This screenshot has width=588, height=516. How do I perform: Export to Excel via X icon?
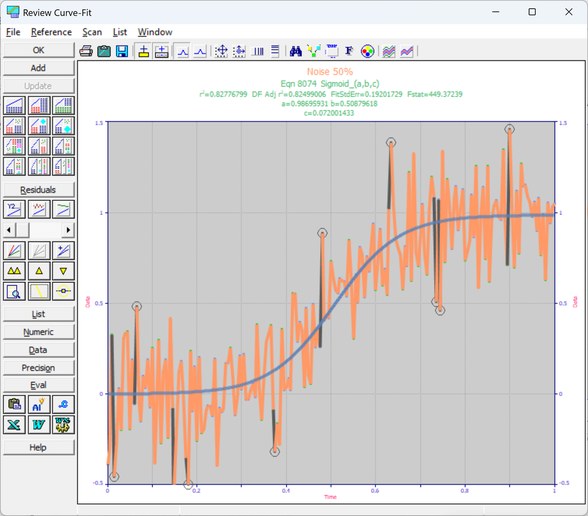tap(15, 425)
